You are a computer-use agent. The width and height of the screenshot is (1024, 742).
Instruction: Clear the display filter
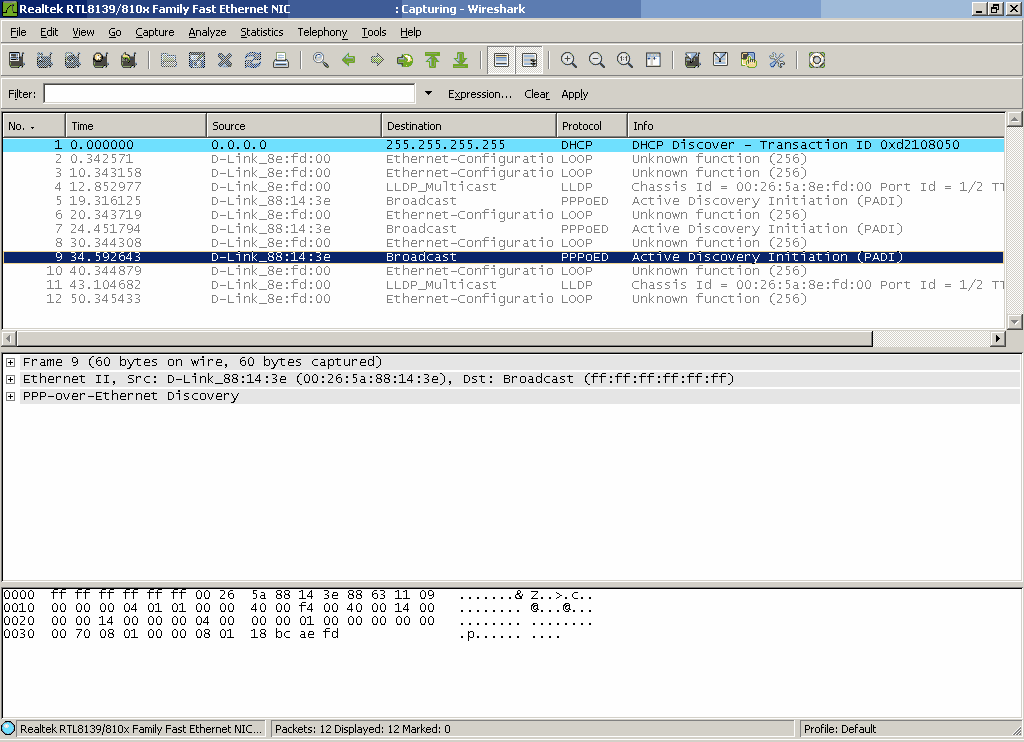pyautogui.click(x=537, y=94)
